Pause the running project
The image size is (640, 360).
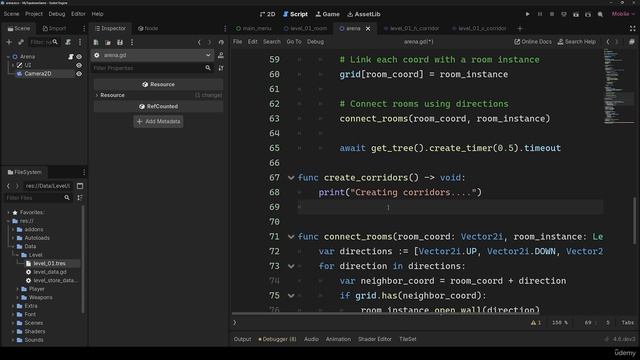coord(540,14)
